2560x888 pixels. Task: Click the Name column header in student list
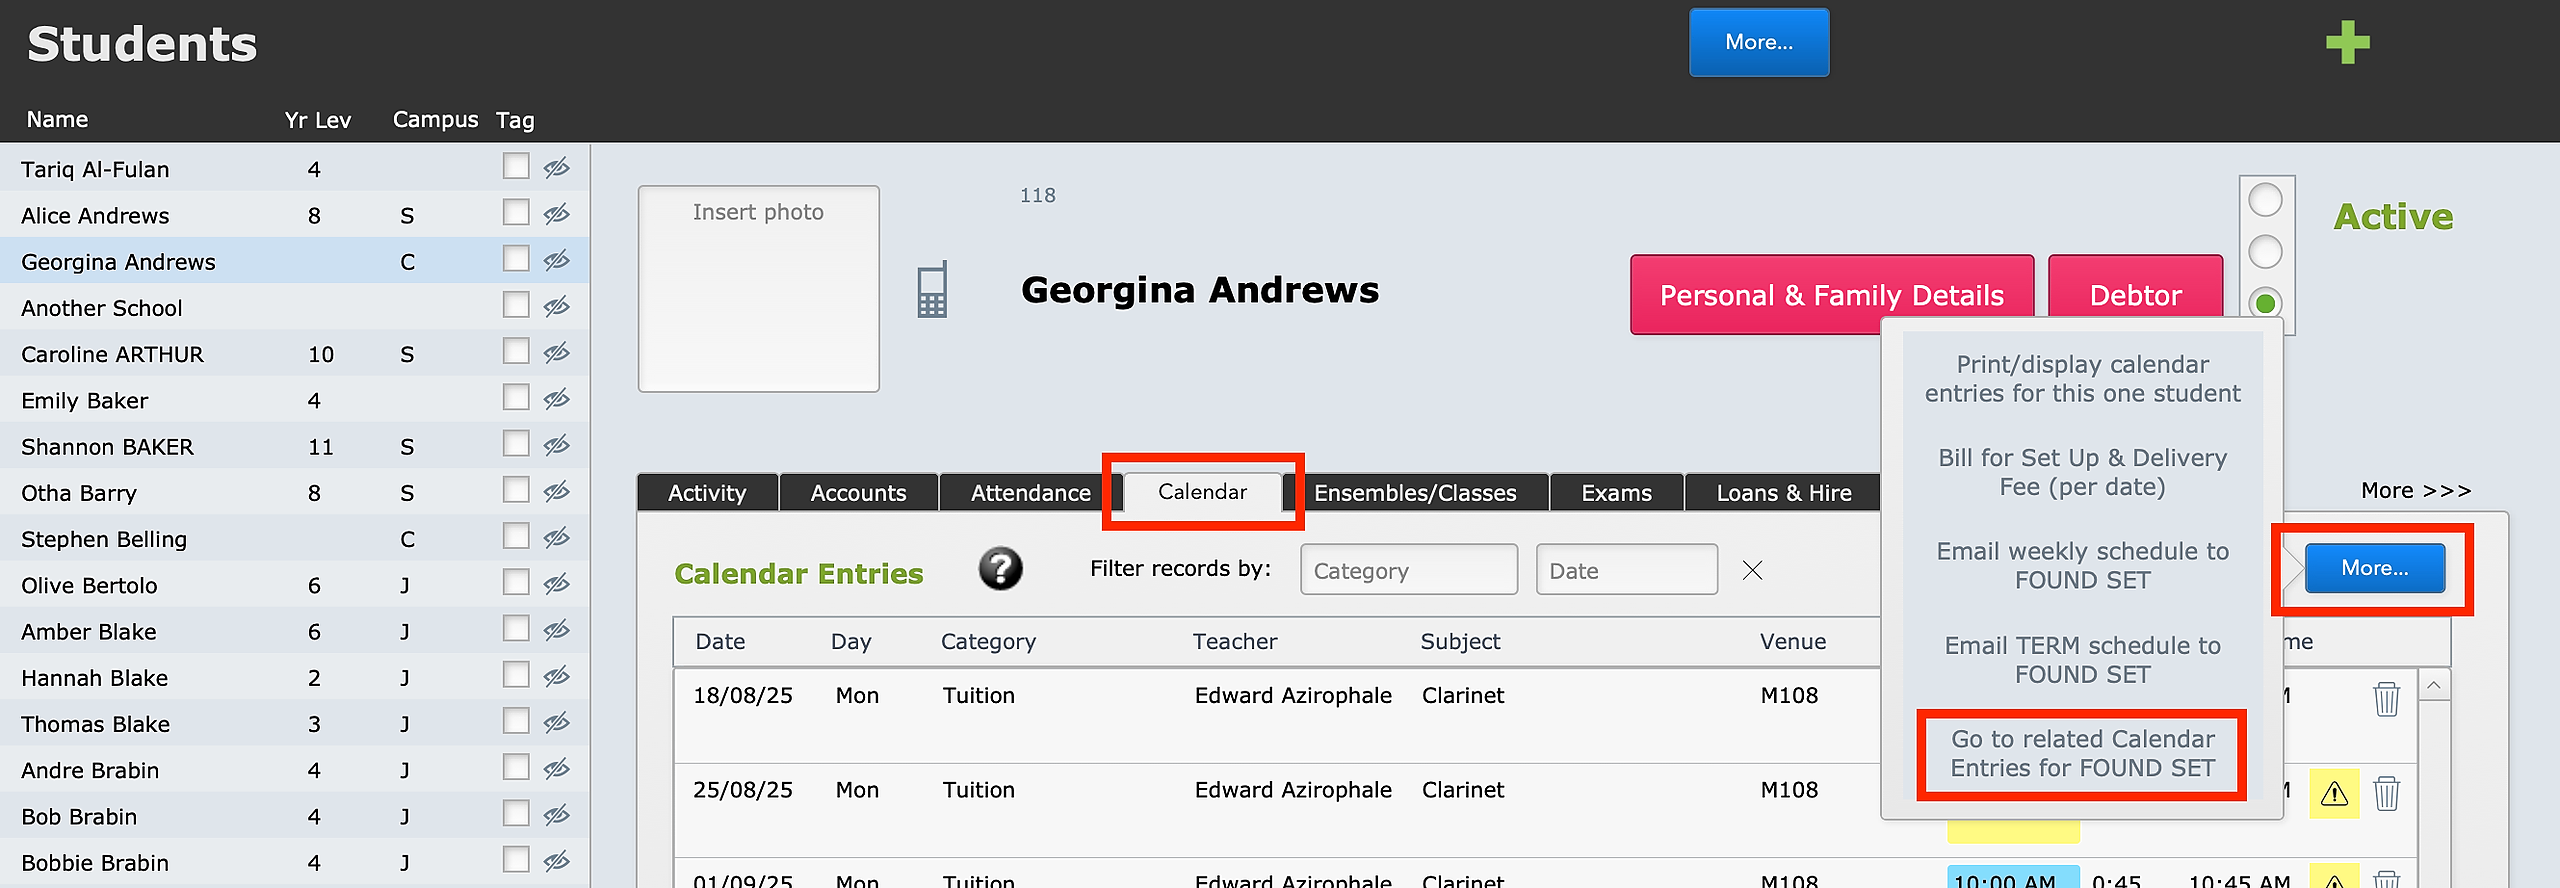[x=57, y=119]
